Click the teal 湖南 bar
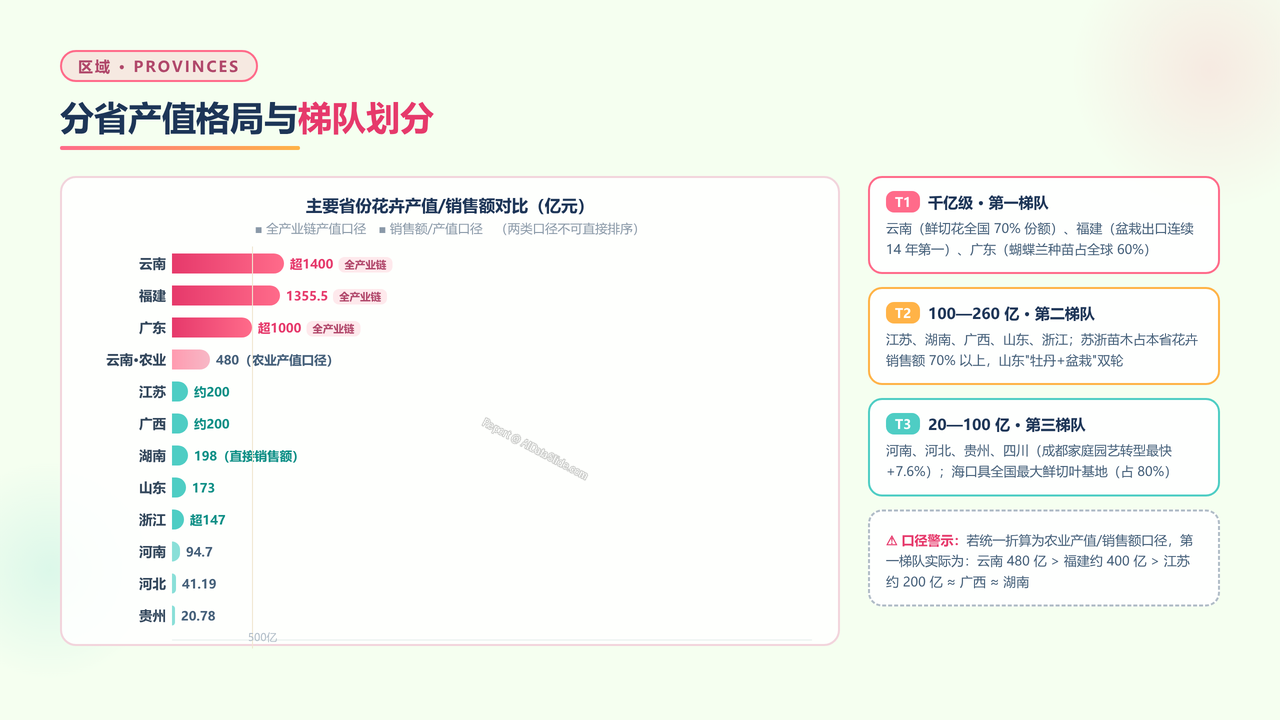The height and width of the screenshot is (720, 1280). coord(180,456)
